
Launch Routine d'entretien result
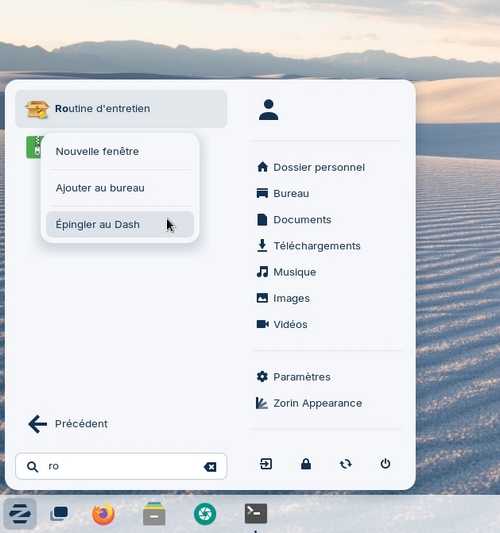point(121,109)
